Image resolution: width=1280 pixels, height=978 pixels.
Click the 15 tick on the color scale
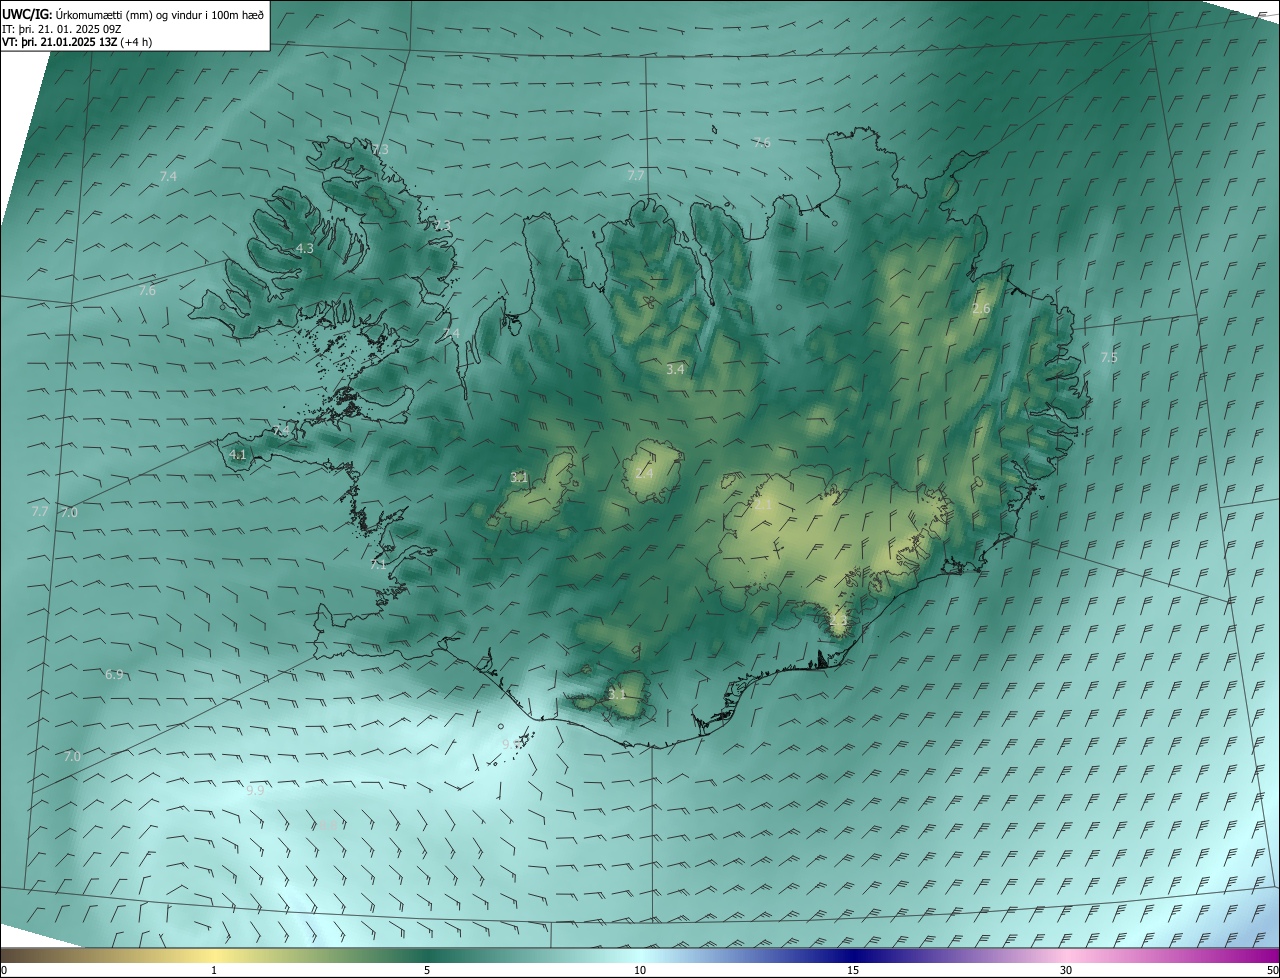(853, 970)
